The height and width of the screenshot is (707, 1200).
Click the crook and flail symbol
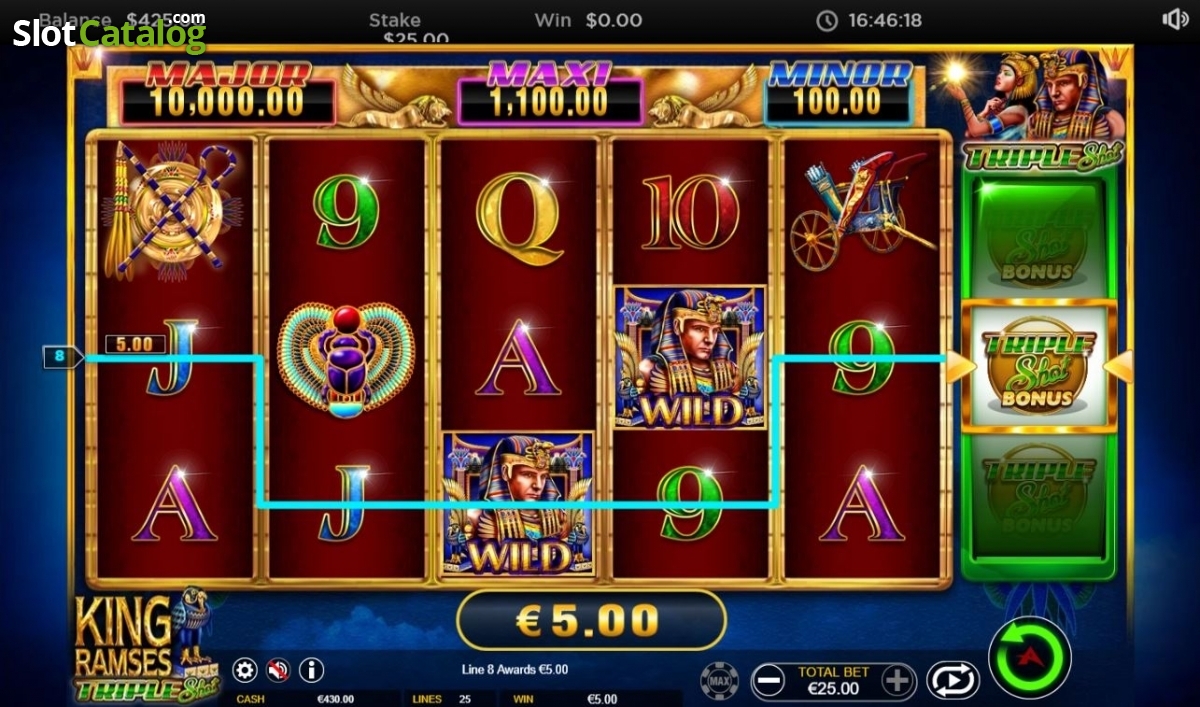[x=172, y=209]
